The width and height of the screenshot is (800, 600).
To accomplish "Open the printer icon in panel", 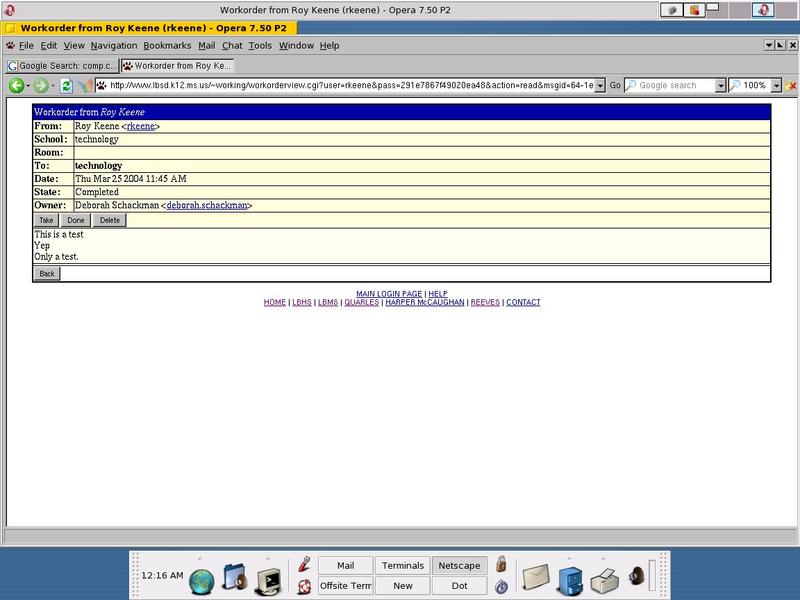I will (605, 581).
